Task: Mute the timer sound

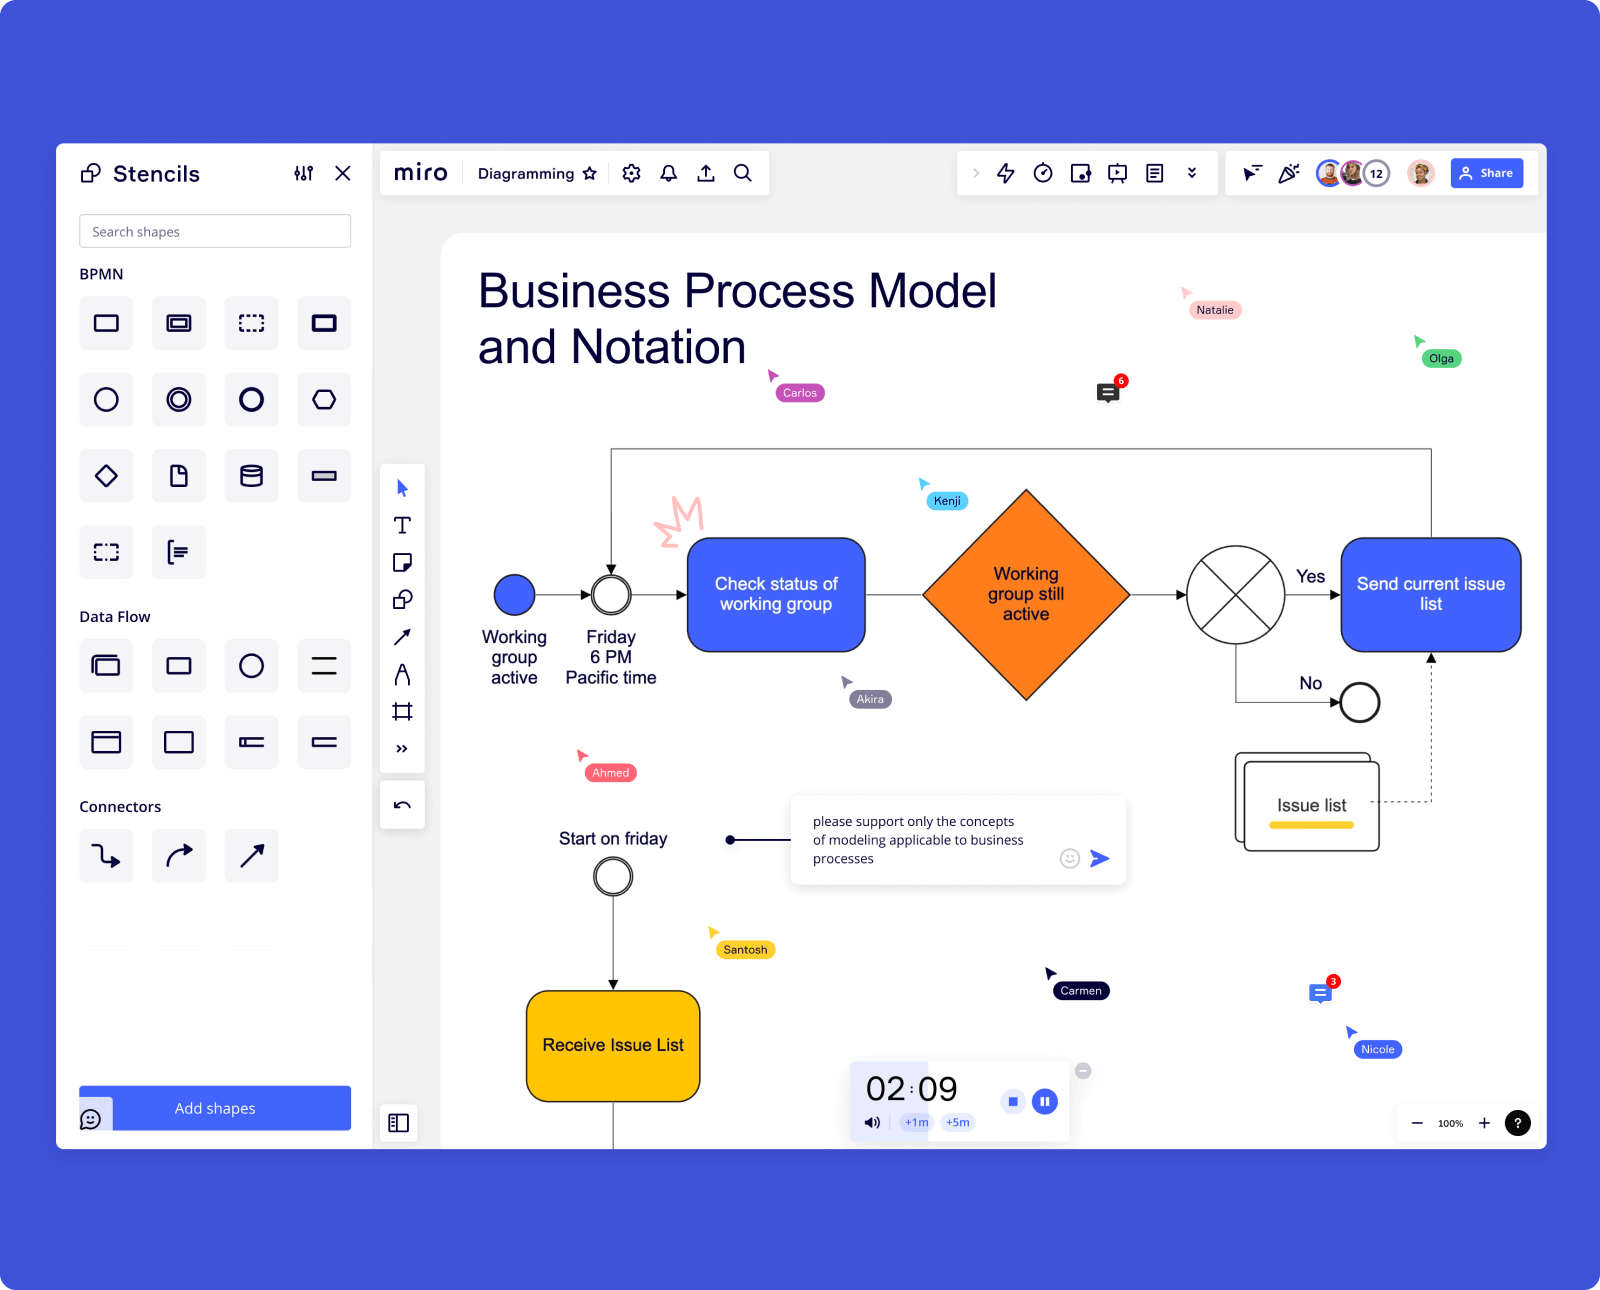Action: pyautogui.click(x=871, y=1122)
